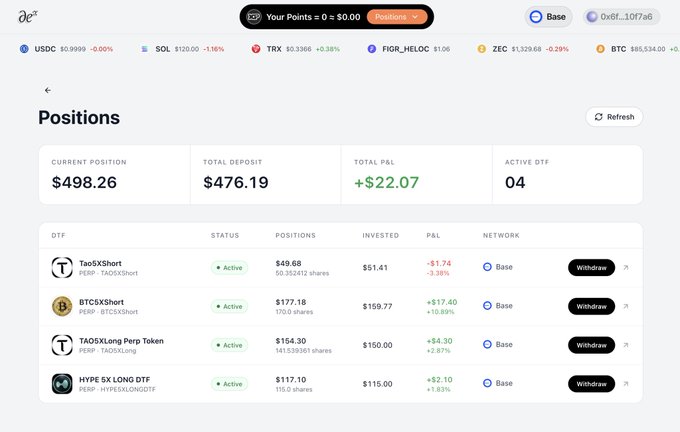The image size is (680, 432).
Task: Click the NETWORK column header
Action: coord(501,236)
